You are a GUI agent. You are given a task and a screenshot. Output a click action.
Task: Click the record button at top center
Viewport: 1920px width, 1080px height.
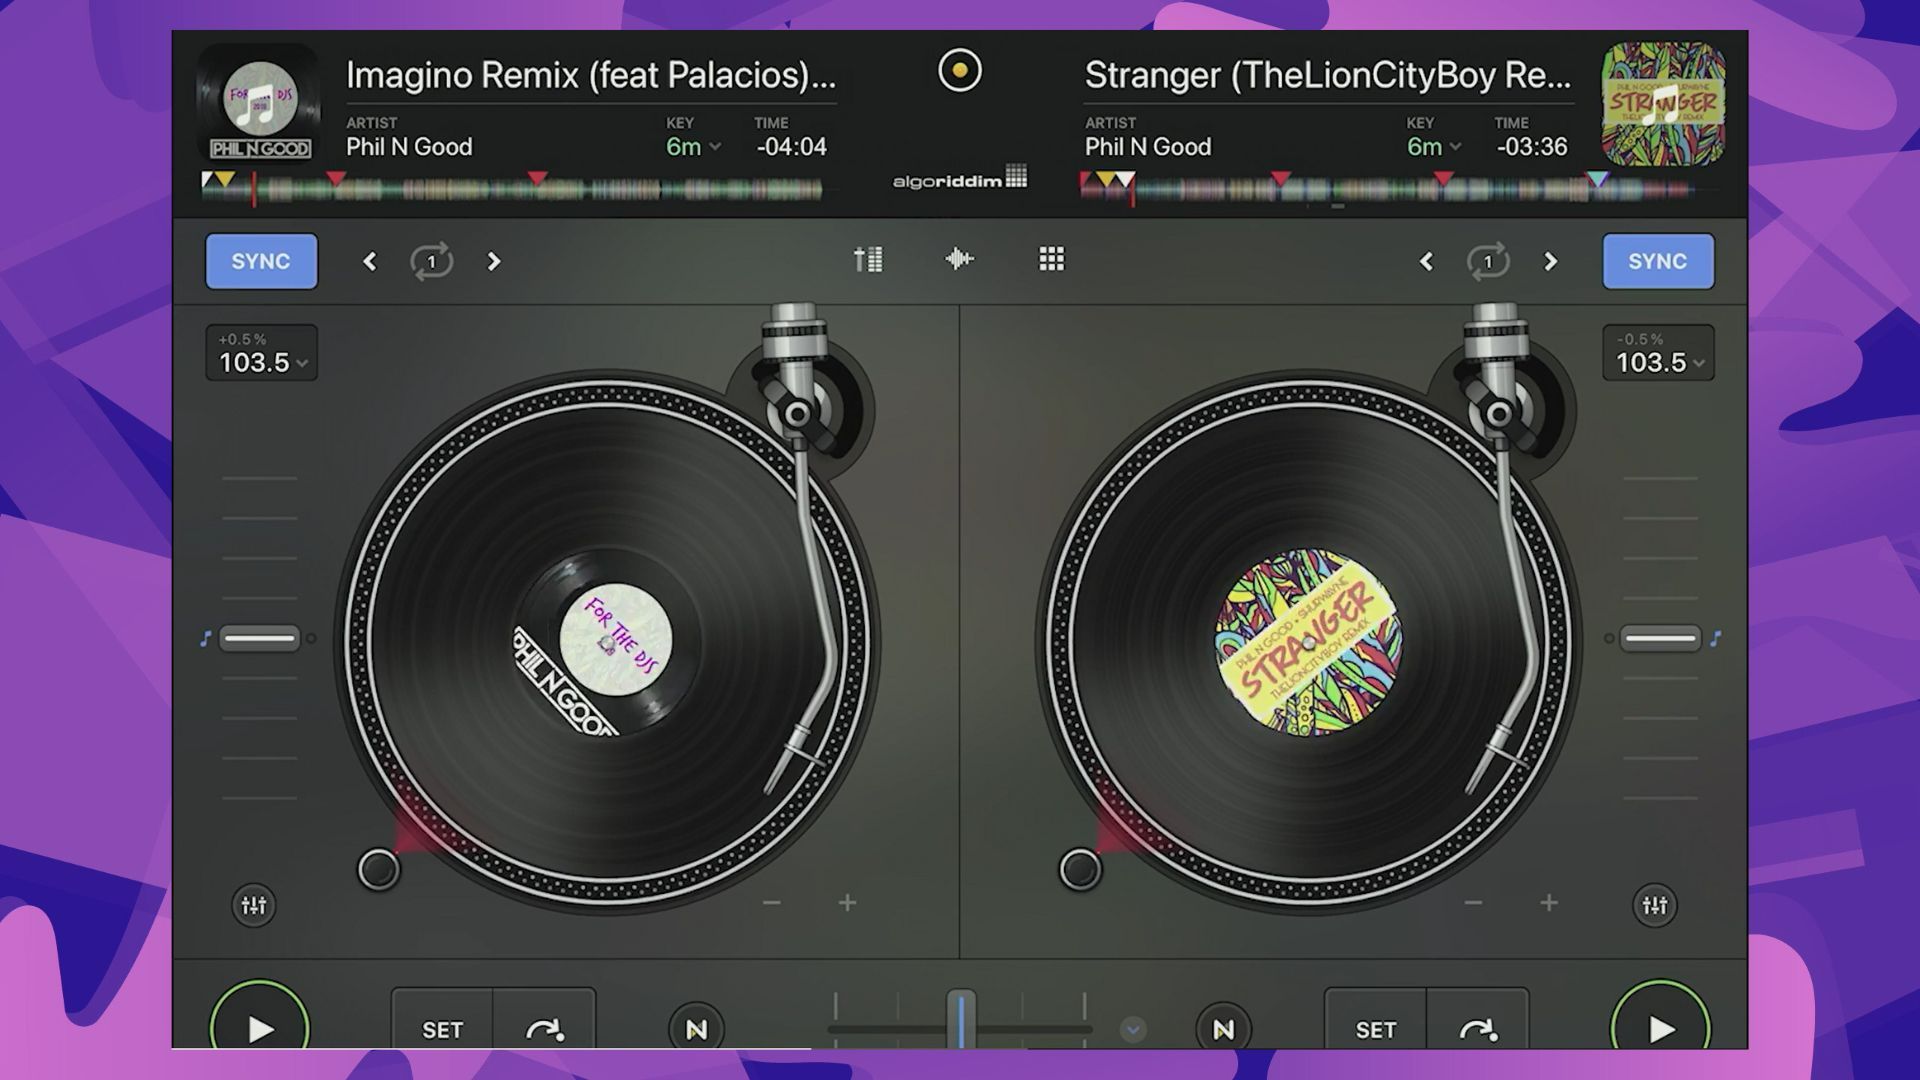[x=960, y=71]
